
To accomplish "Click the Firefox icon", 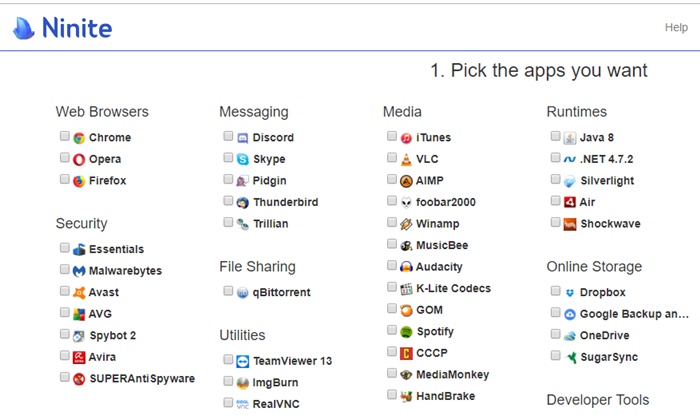I will coord(79,181).
